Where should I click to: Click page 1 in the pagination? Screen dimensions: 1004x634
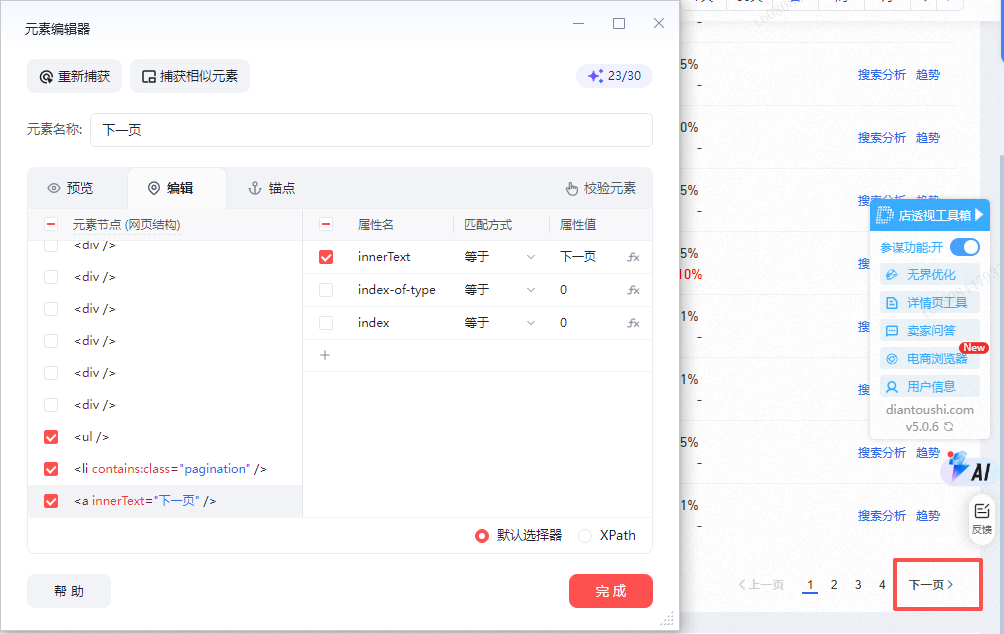point(810,585)
